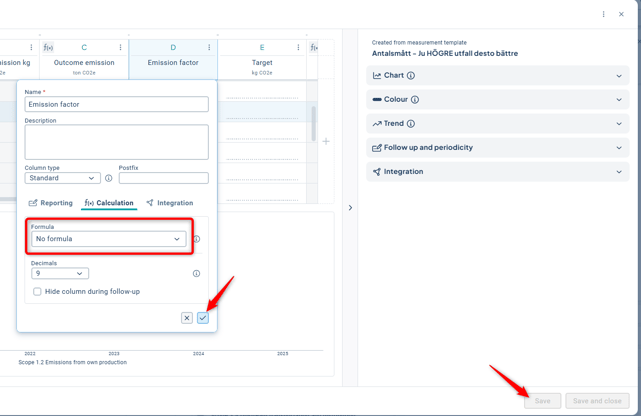Click the Save button
This screenshot has height=416, width=641.
pos(542,401)
